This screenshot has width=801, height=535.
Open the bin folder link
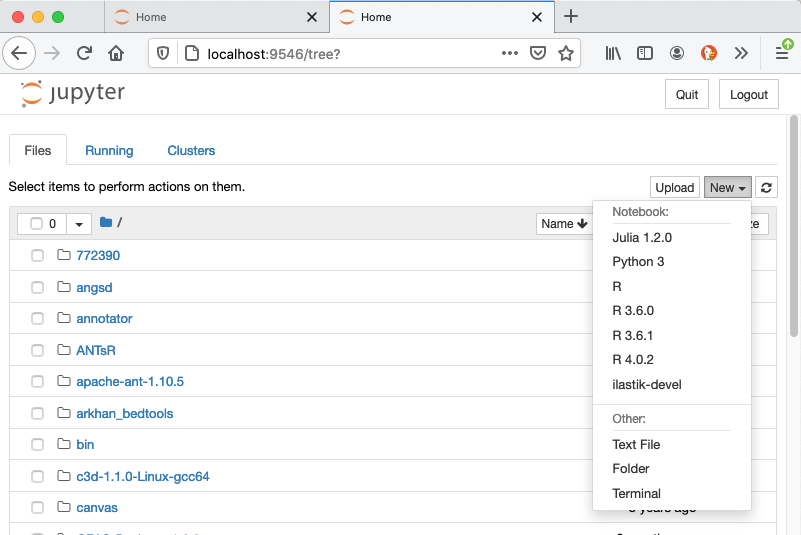[x=85, y=445]
